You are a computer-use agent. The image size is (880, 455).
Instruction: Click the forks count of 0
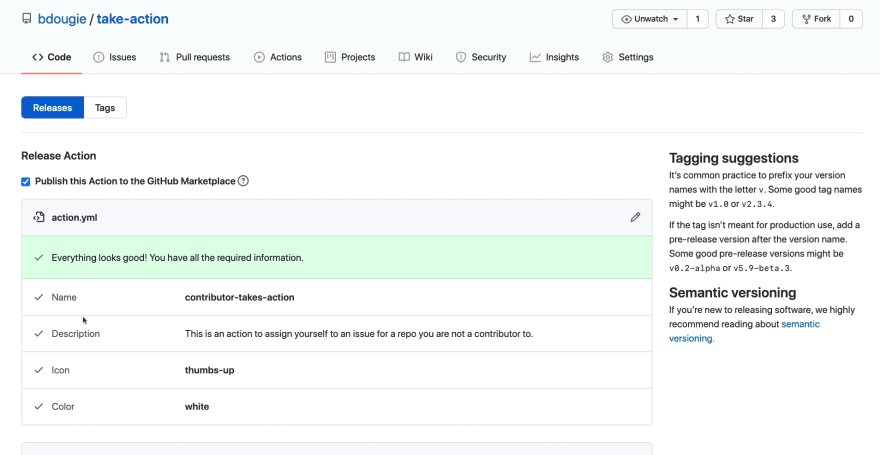851,19
